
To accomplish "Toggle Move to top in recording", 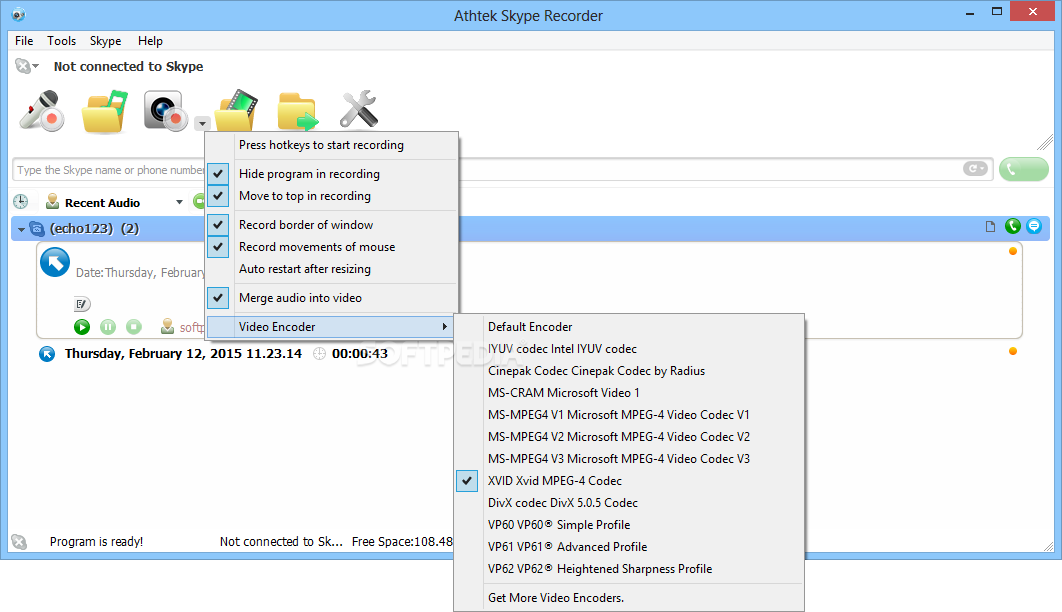I will pos(333,196).
